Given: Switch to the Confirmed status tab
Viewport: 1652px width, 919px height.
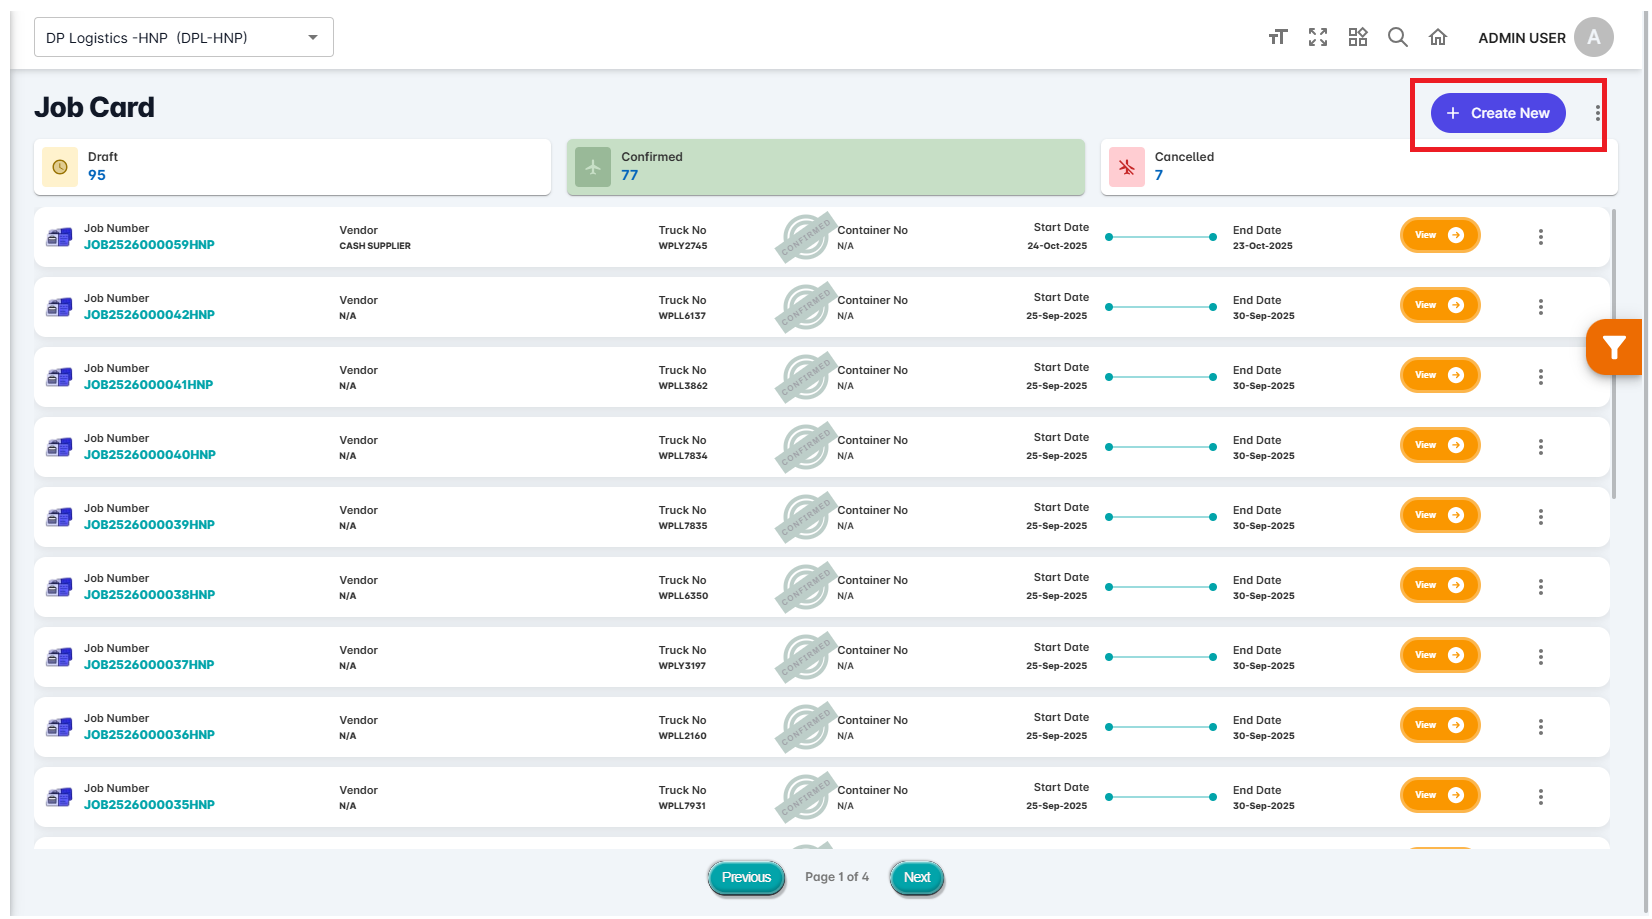Looking at the screenshot, I should 826,167.
